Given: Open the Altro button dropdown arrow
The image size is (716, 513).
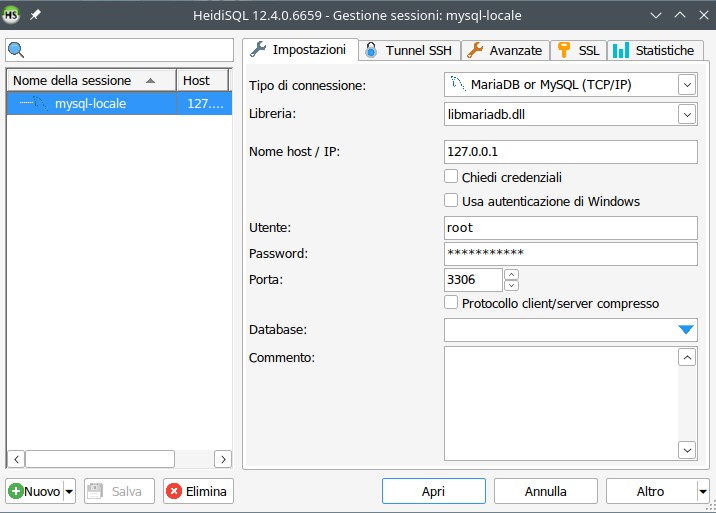Looking at the screenshot, I should pos(703,492).
